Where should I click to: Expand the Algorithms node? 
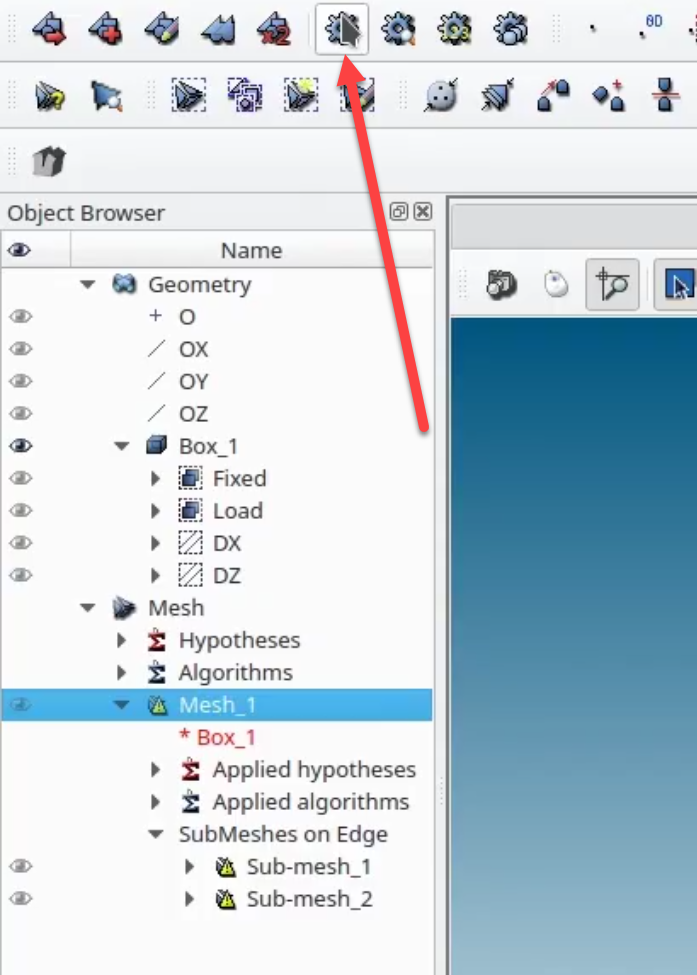[122, 672]
